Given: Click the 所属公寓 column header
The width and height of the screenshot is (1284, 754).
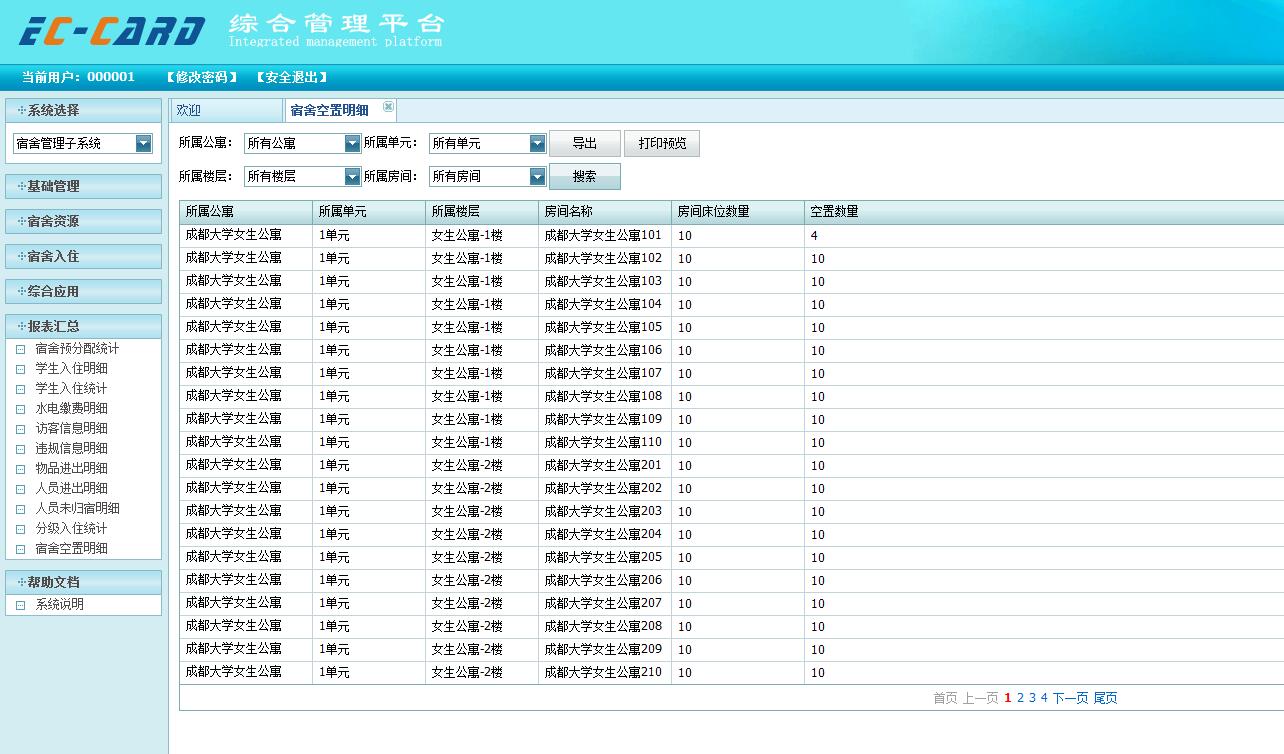Looking at the screenshot, I should click(x=246, y=212).
